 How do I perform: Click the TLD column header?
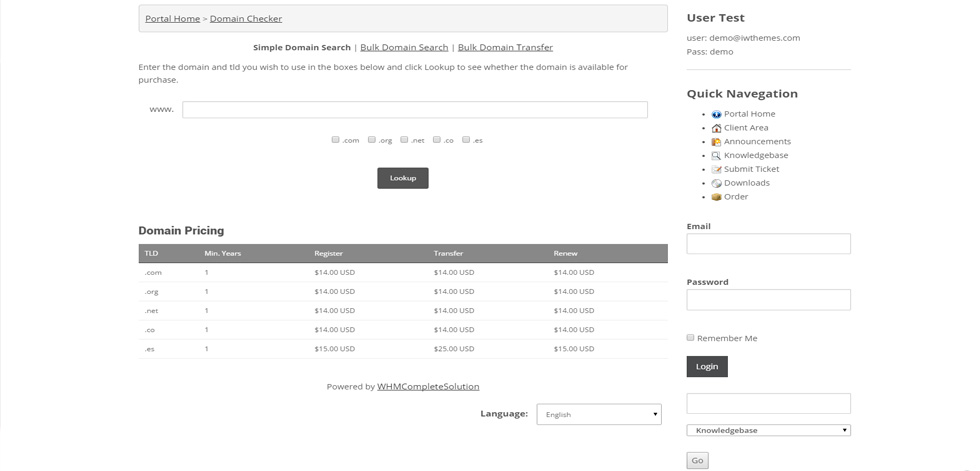(151, 254)
